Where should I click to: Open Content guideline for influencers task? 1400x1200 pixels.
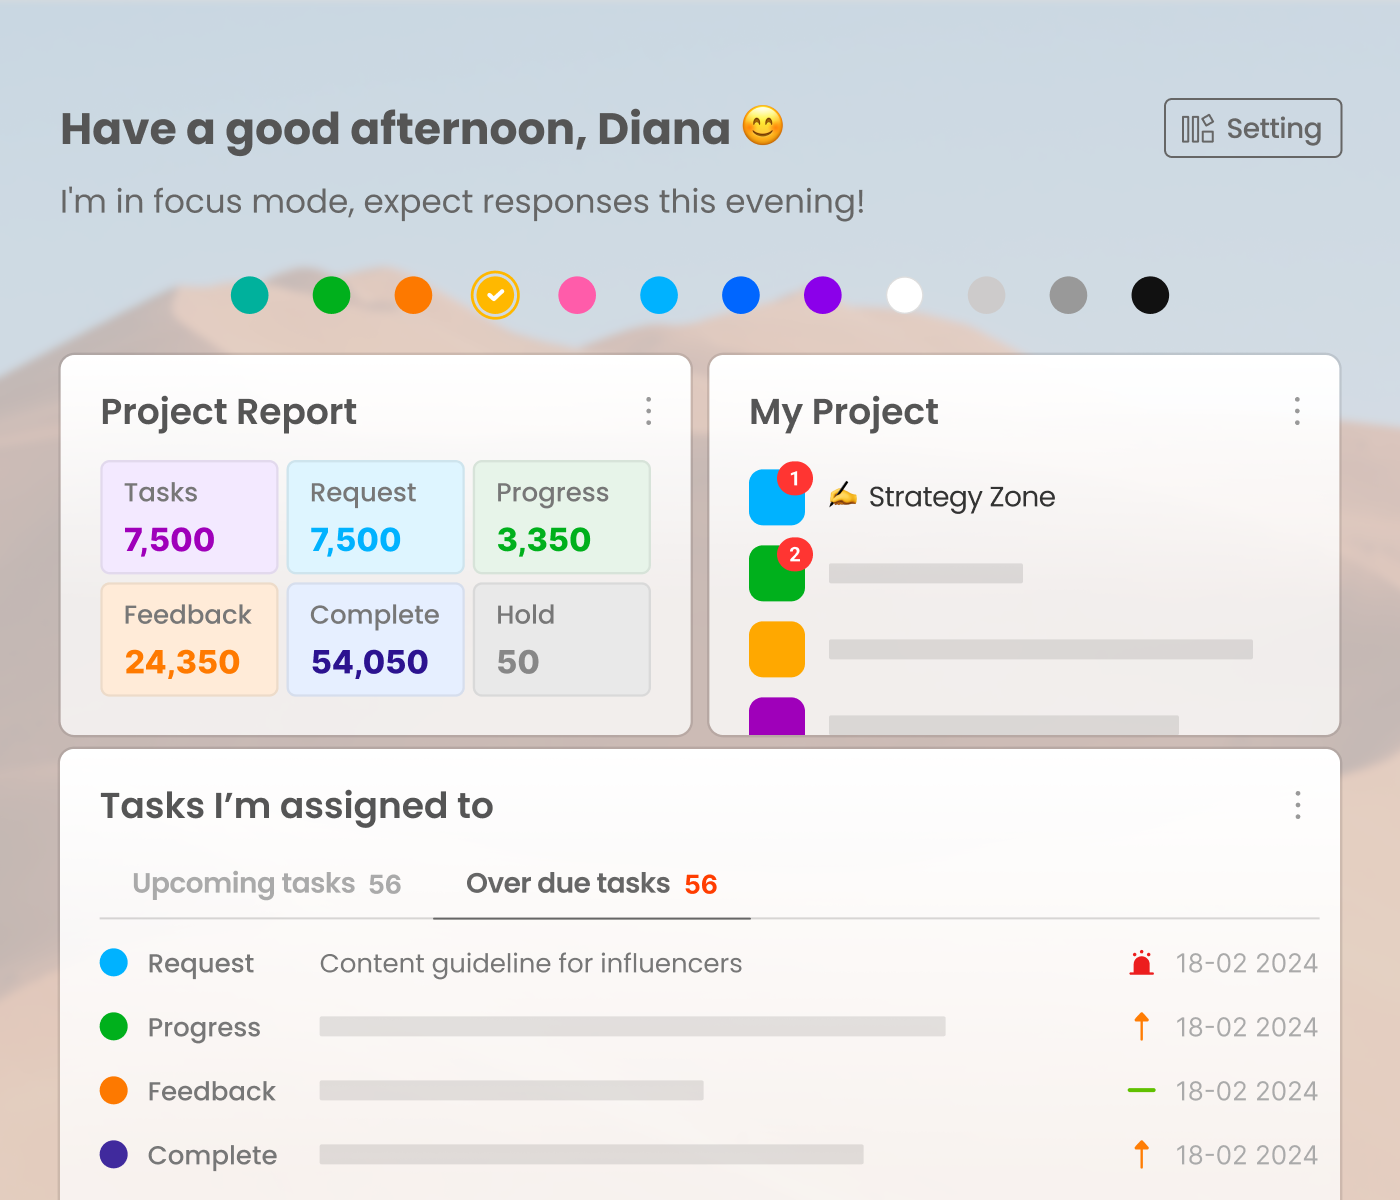[x=530, y=963]
